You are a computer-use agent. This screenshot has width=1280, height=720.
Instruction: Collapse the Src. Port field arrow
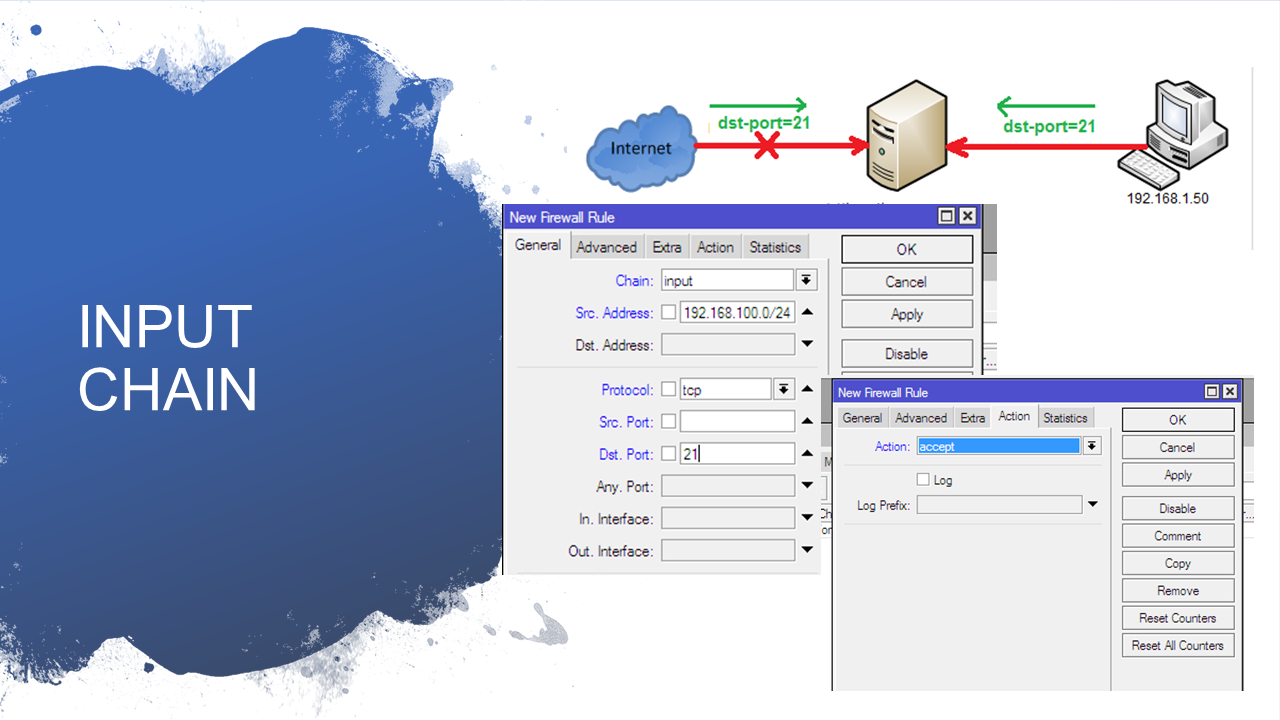coord(808,422)
